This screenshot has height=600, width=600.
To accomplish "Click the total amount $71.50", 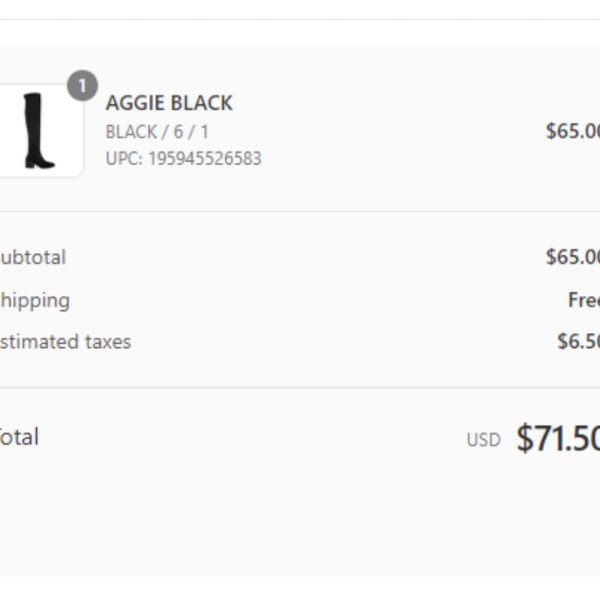I will tap(558, 438).
